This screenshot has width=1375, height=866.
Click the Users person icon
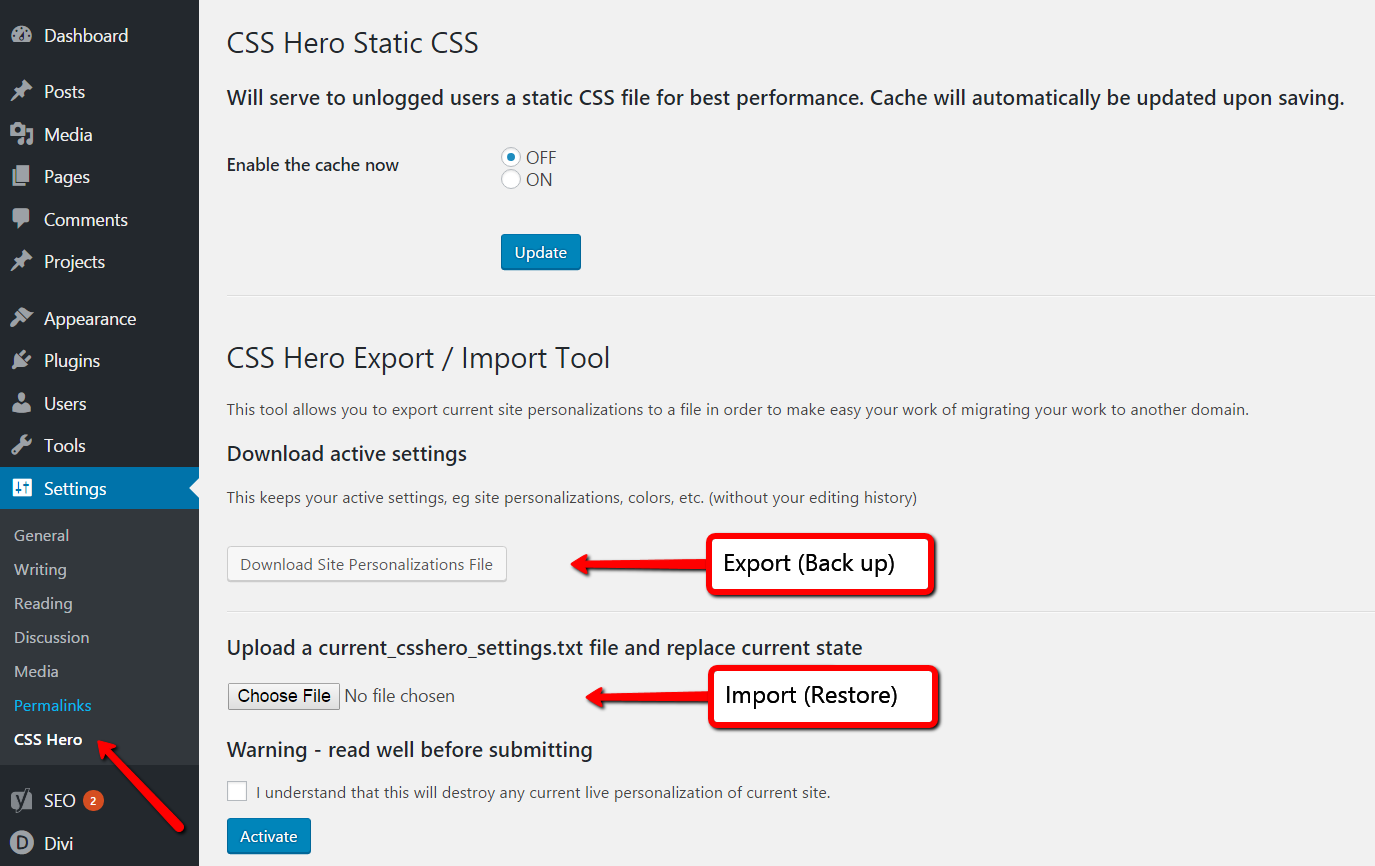[22, 403]
